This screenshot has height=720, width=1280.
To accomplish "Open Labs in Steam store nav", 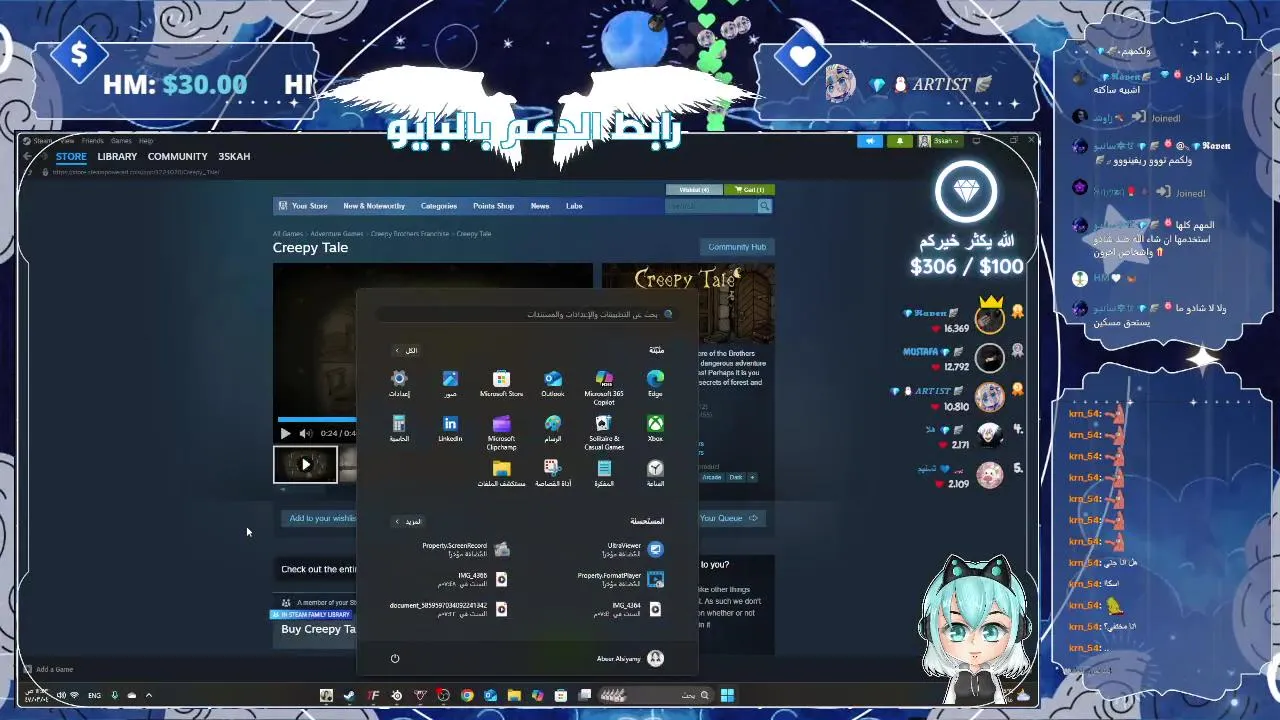I will point(574,206).
